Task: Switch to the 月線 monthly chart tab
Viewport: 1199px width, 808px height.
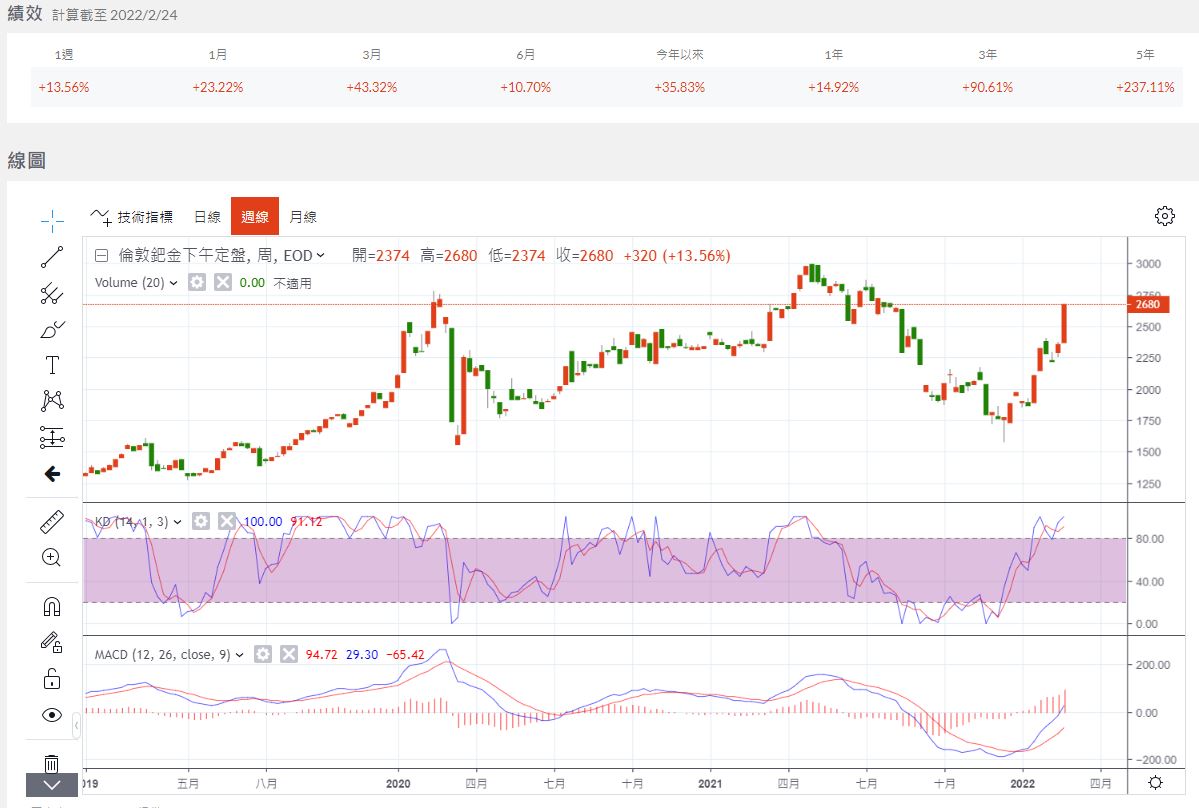Action: point(303,216)
